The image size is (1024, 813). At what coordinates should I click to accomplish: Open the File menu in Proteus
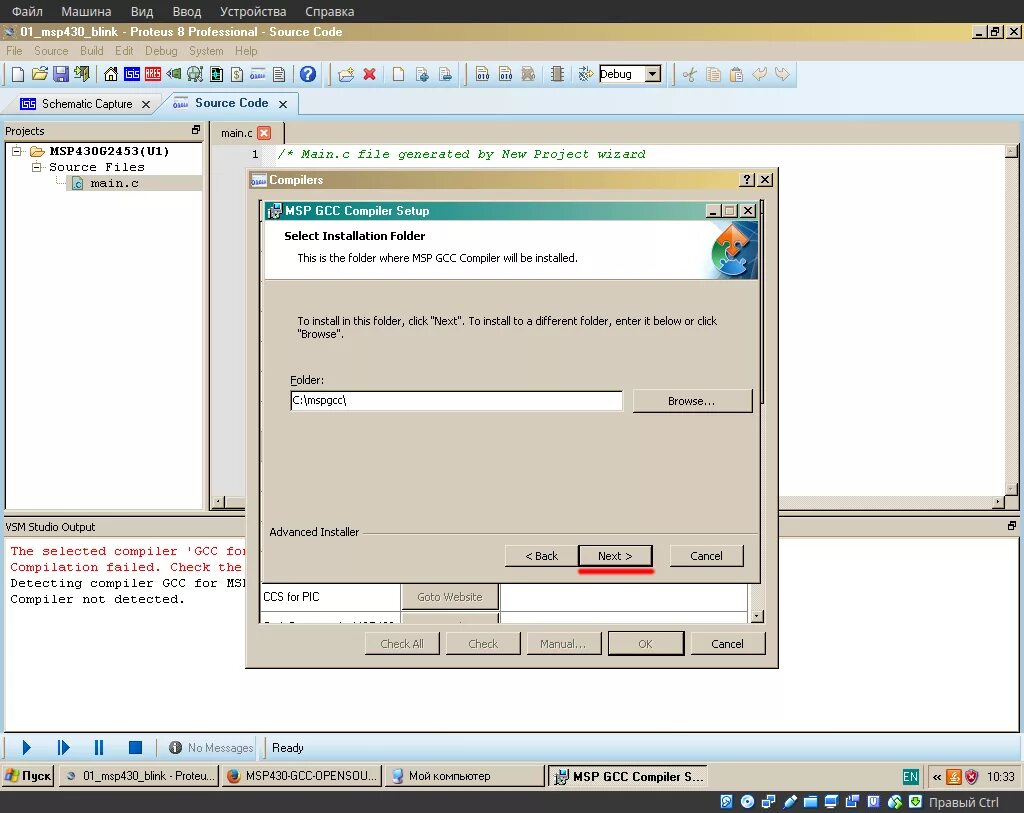[14, 51]
